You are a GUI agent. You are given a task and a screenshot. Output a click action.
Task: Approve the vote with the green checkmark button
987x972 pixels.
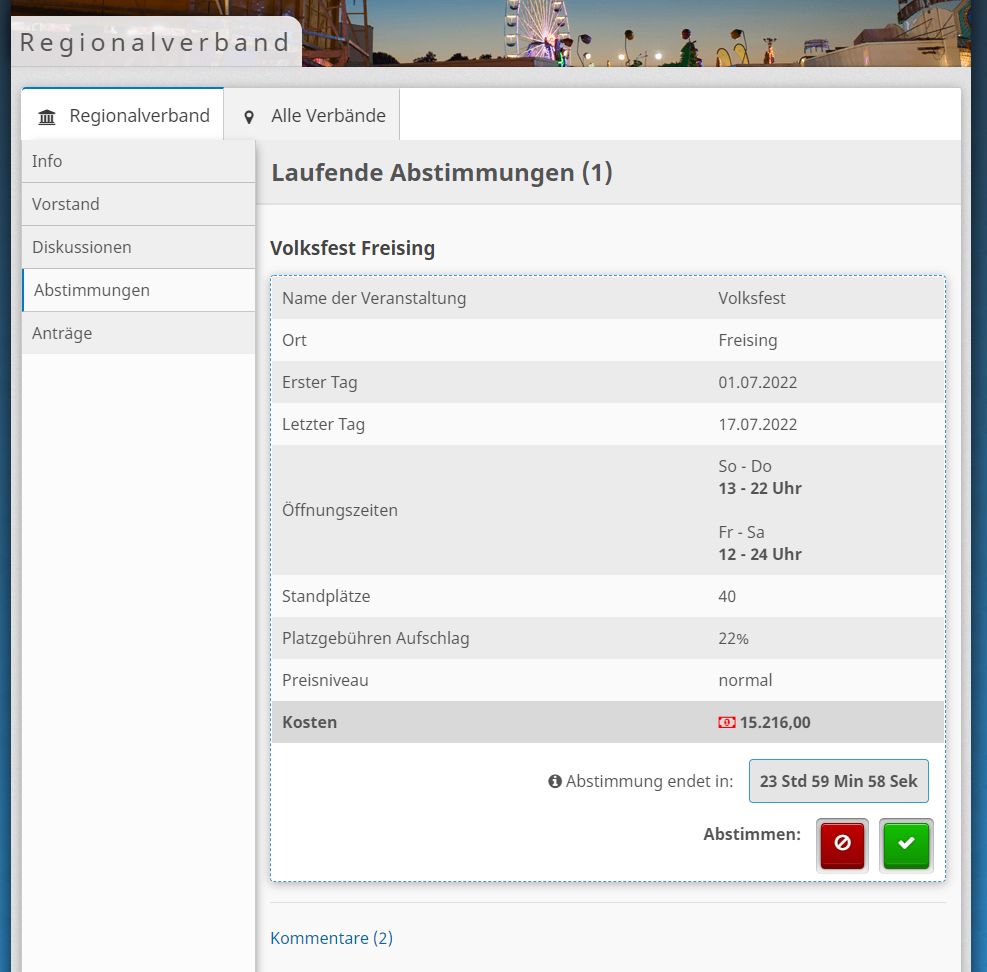tap(906, 845)
